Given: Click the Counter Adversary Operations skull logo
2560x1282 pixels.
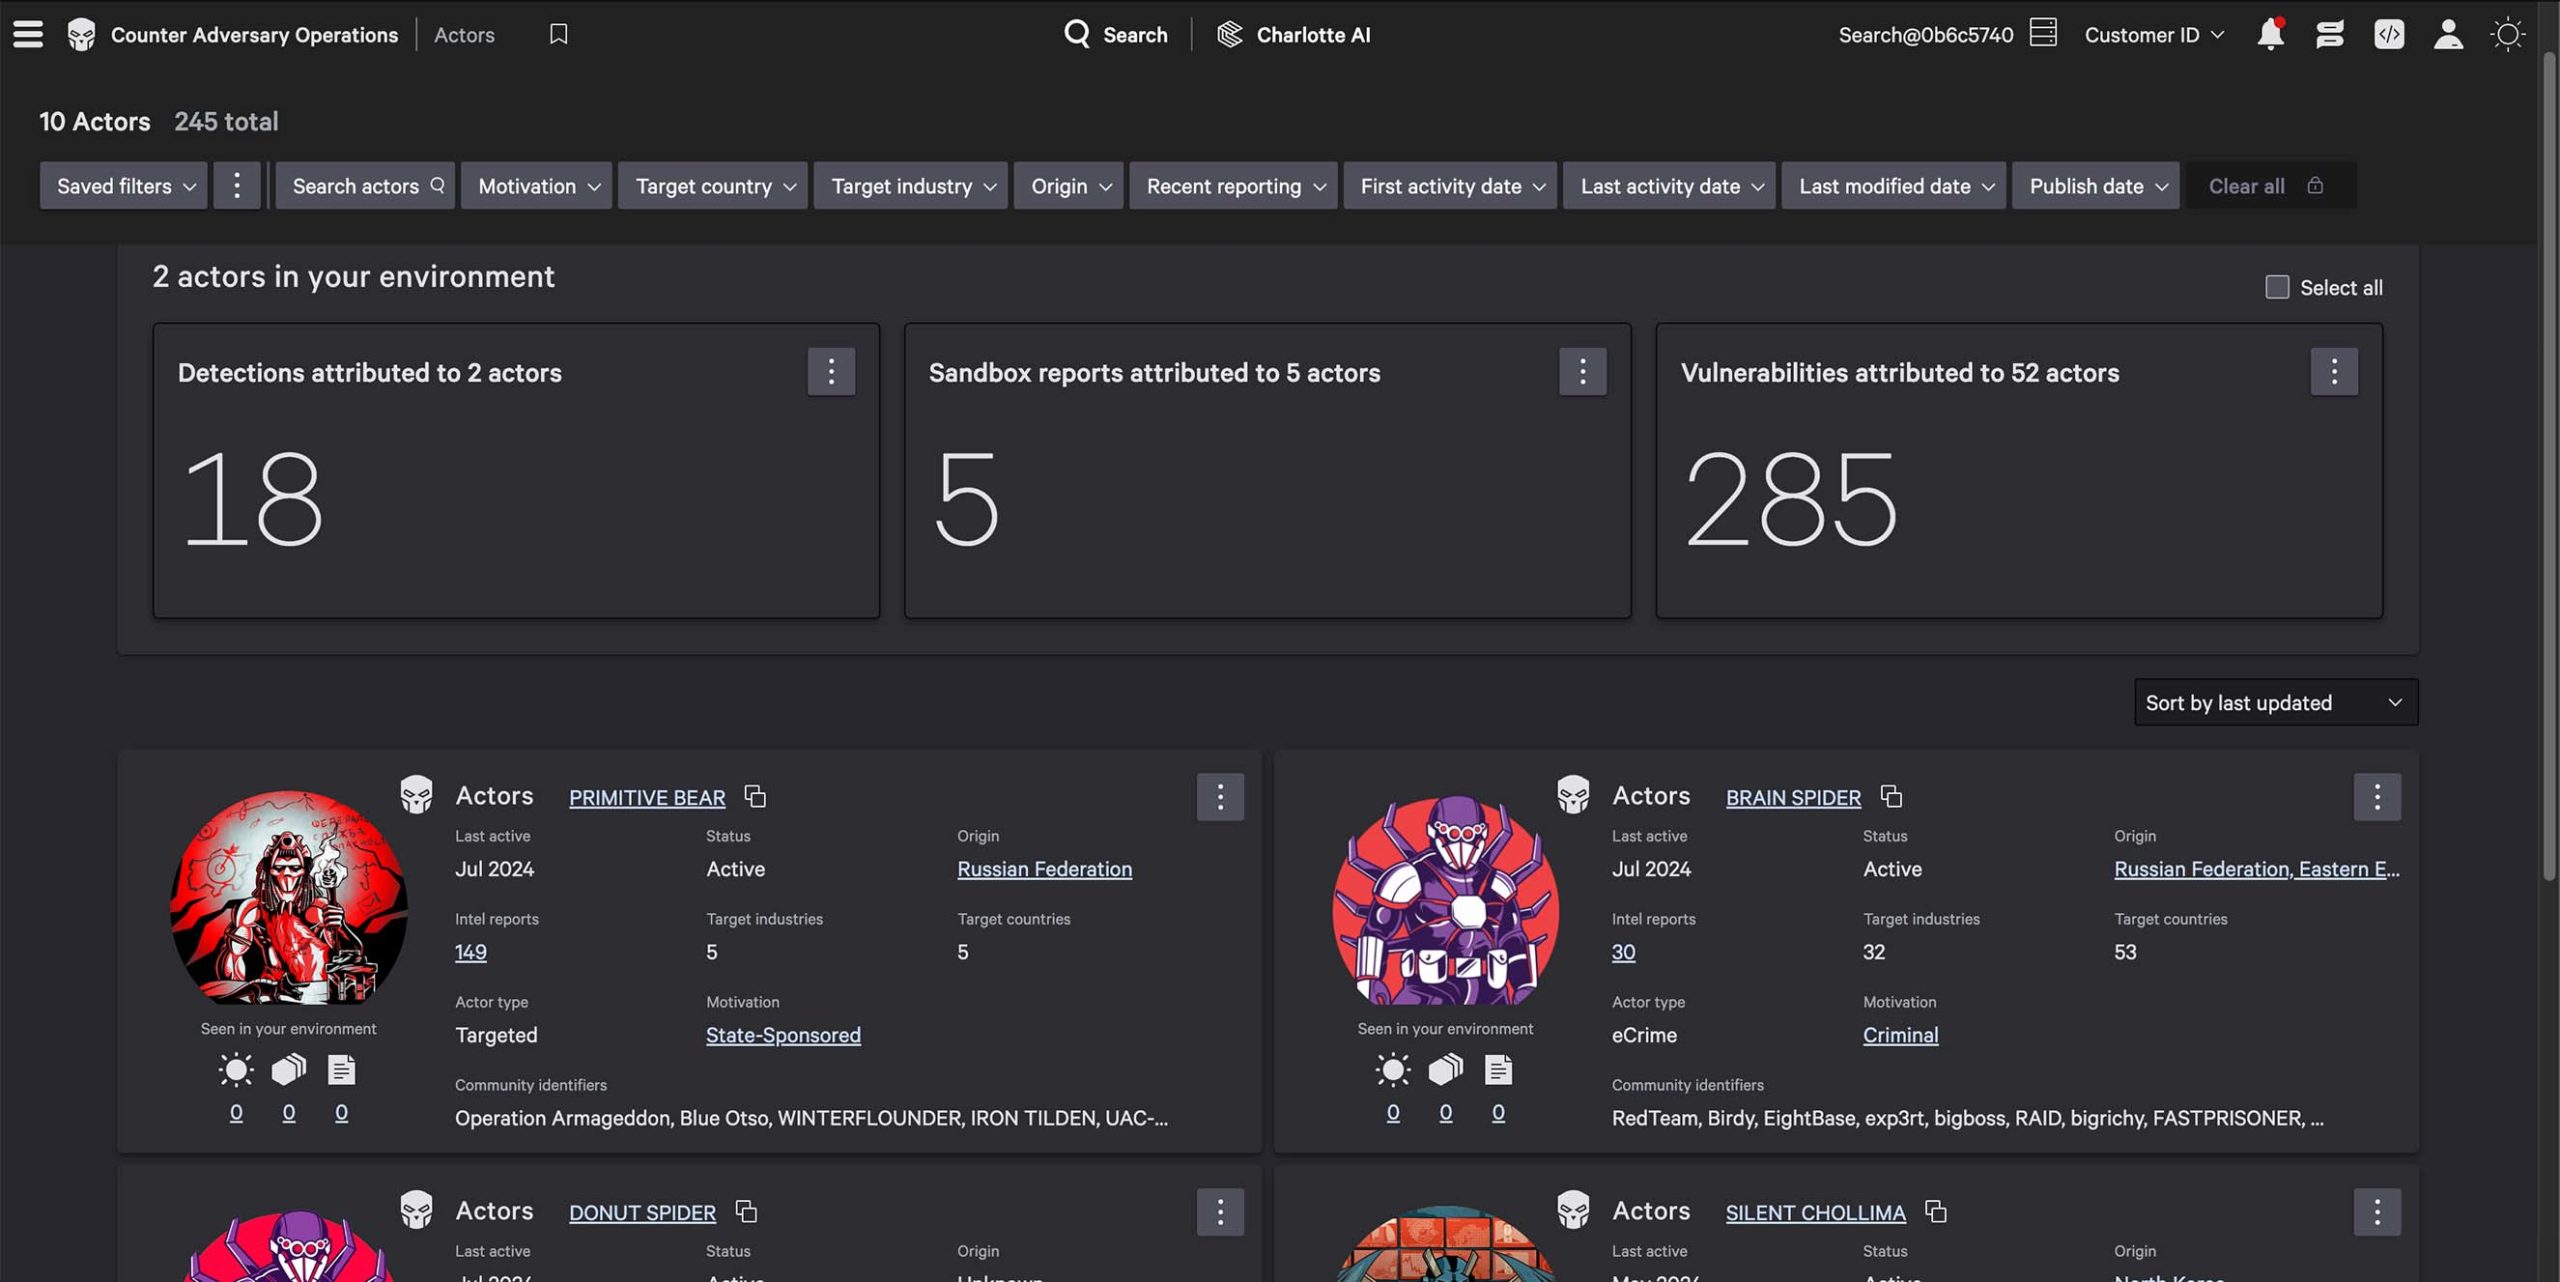Looking at the screenshot, I should tap(81, 33).
